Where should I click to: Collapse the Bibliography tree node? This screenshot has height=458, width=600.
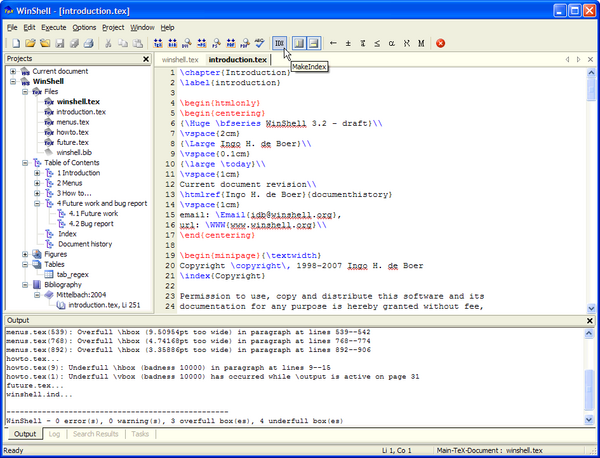click(x=25, y=285)
